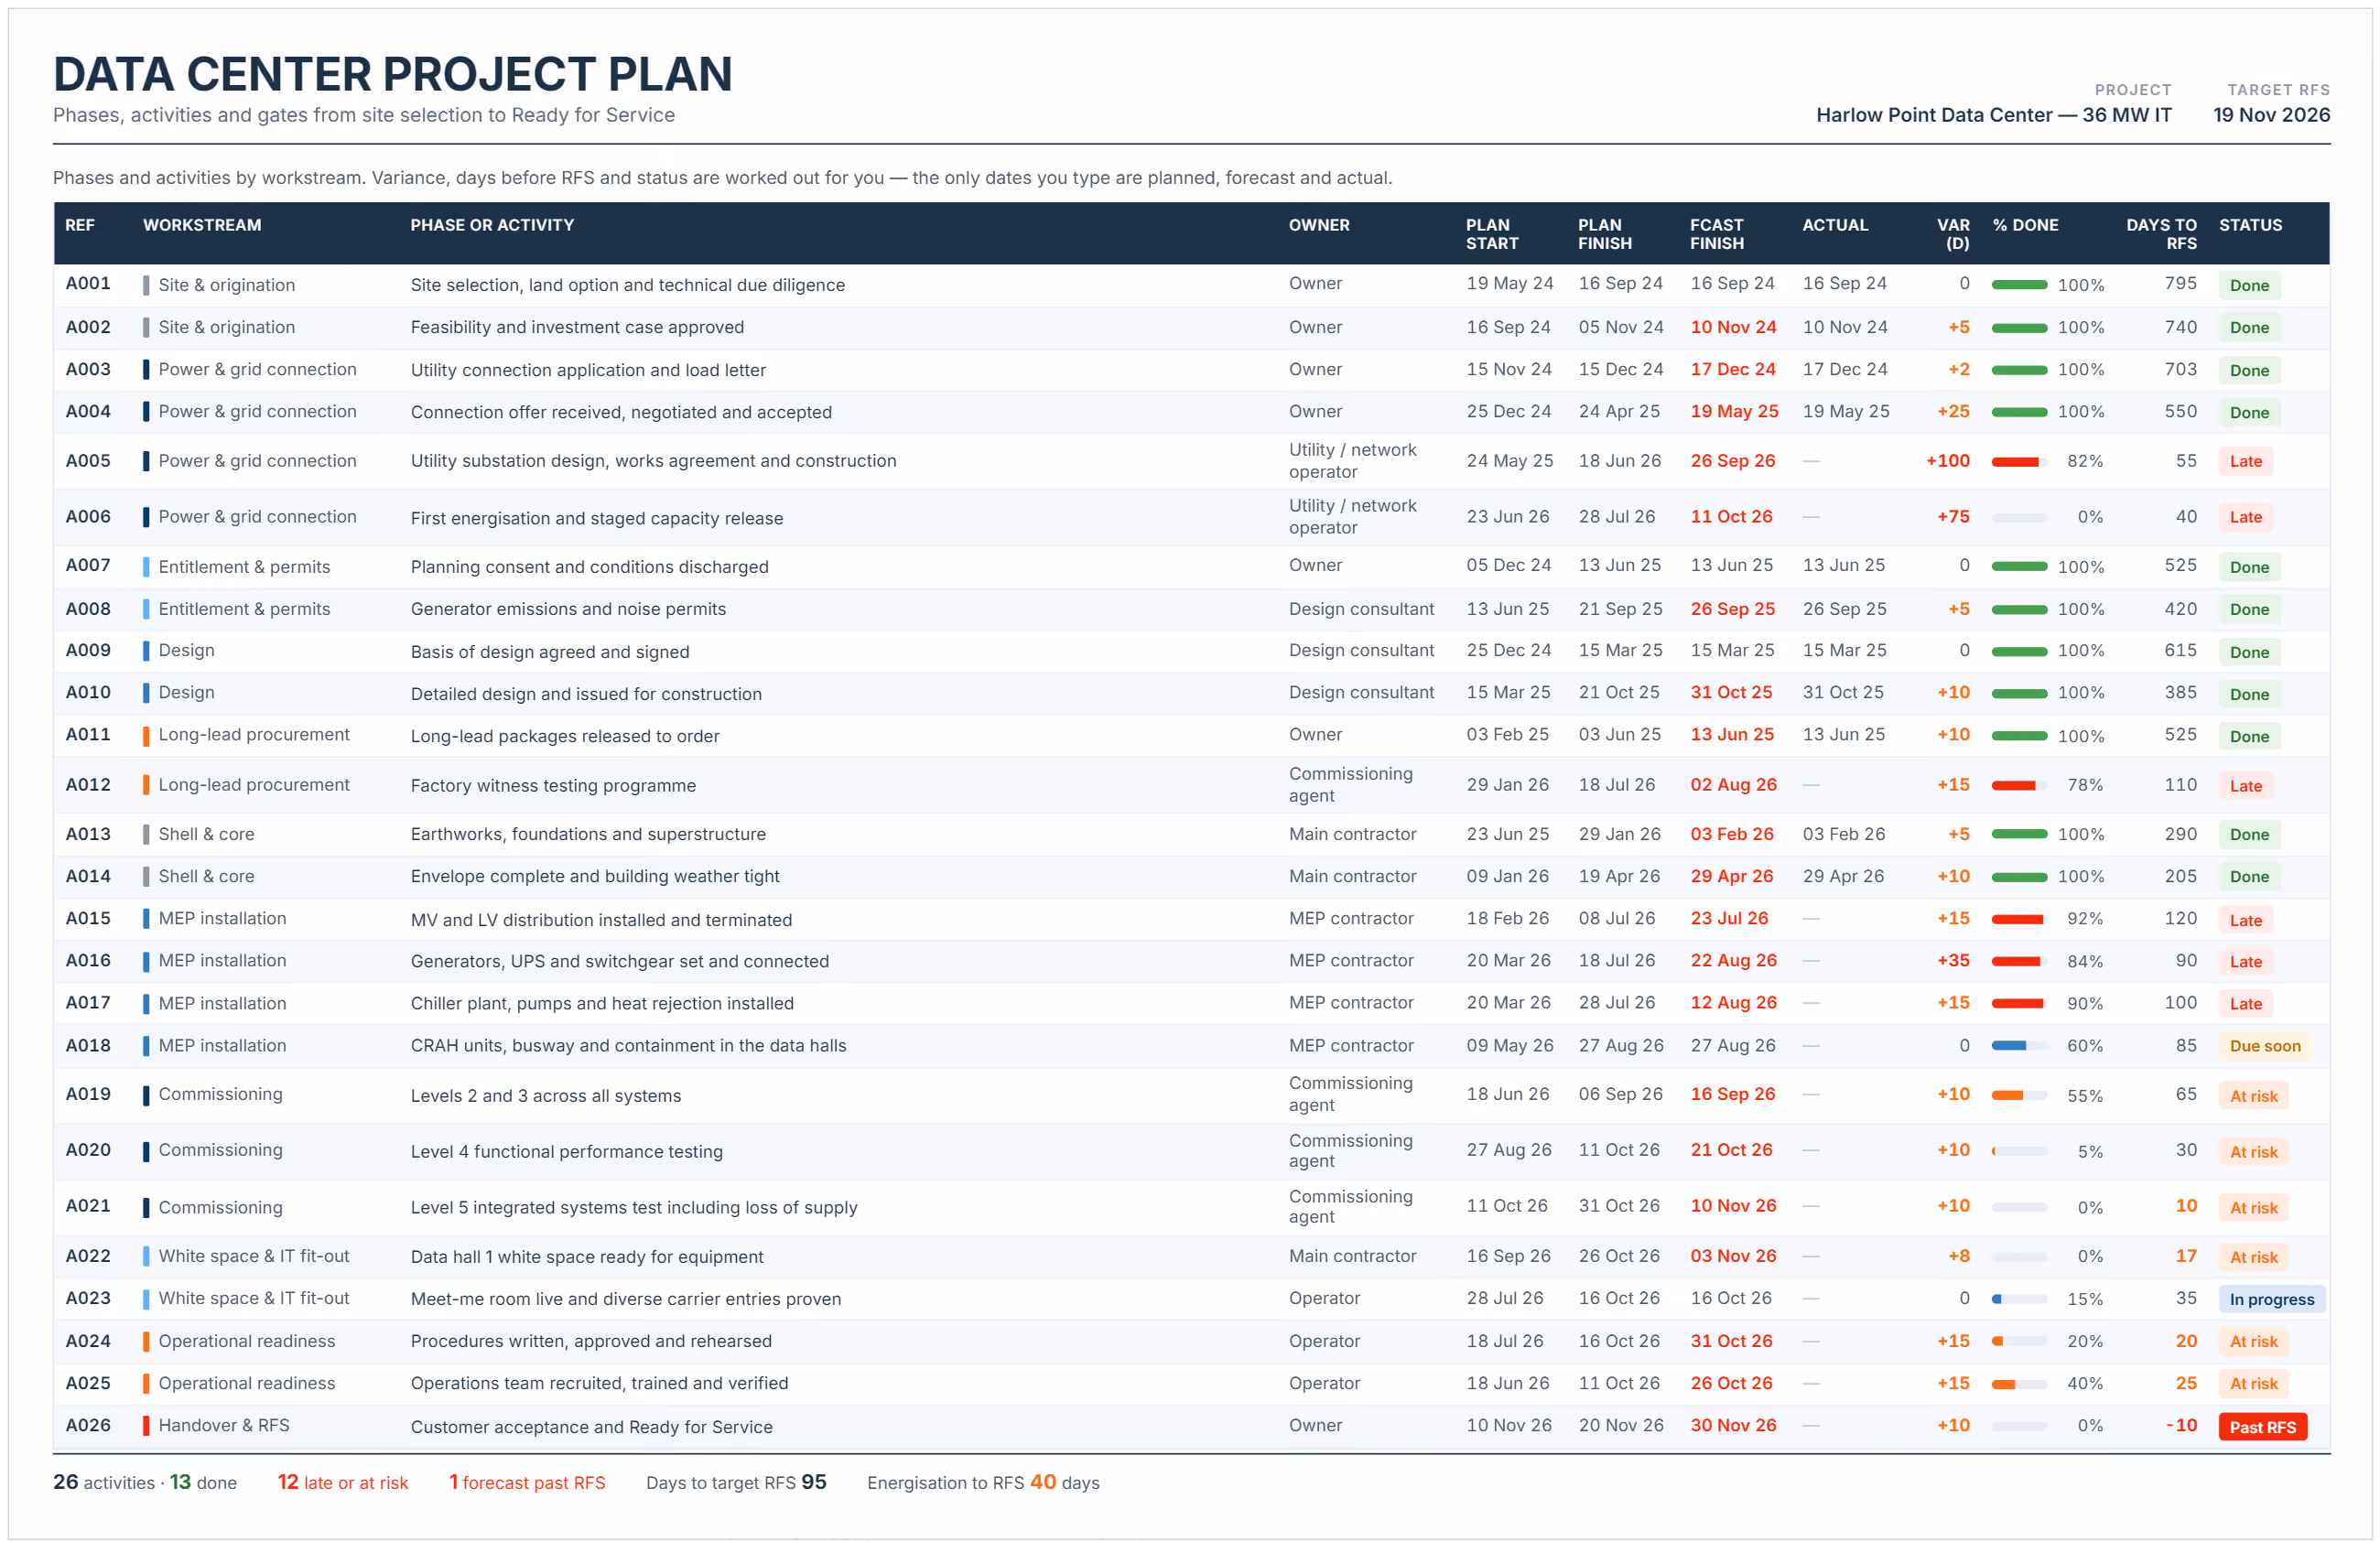Click 'First energisation and staged capacity release'
Screen dimensions: 2380x1542
[596, 518]
